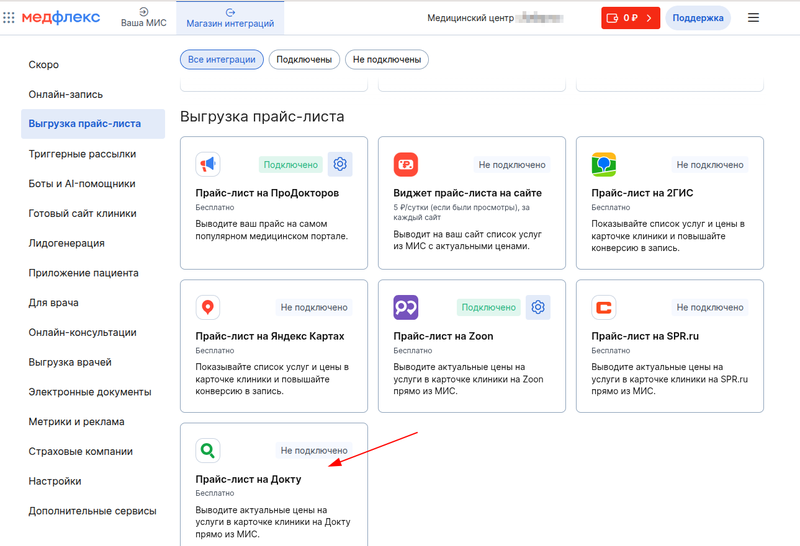Select Выгрузка прайс-листа in sidebar
This screenshot has height=546, width=800.
[x=93, y=123]
